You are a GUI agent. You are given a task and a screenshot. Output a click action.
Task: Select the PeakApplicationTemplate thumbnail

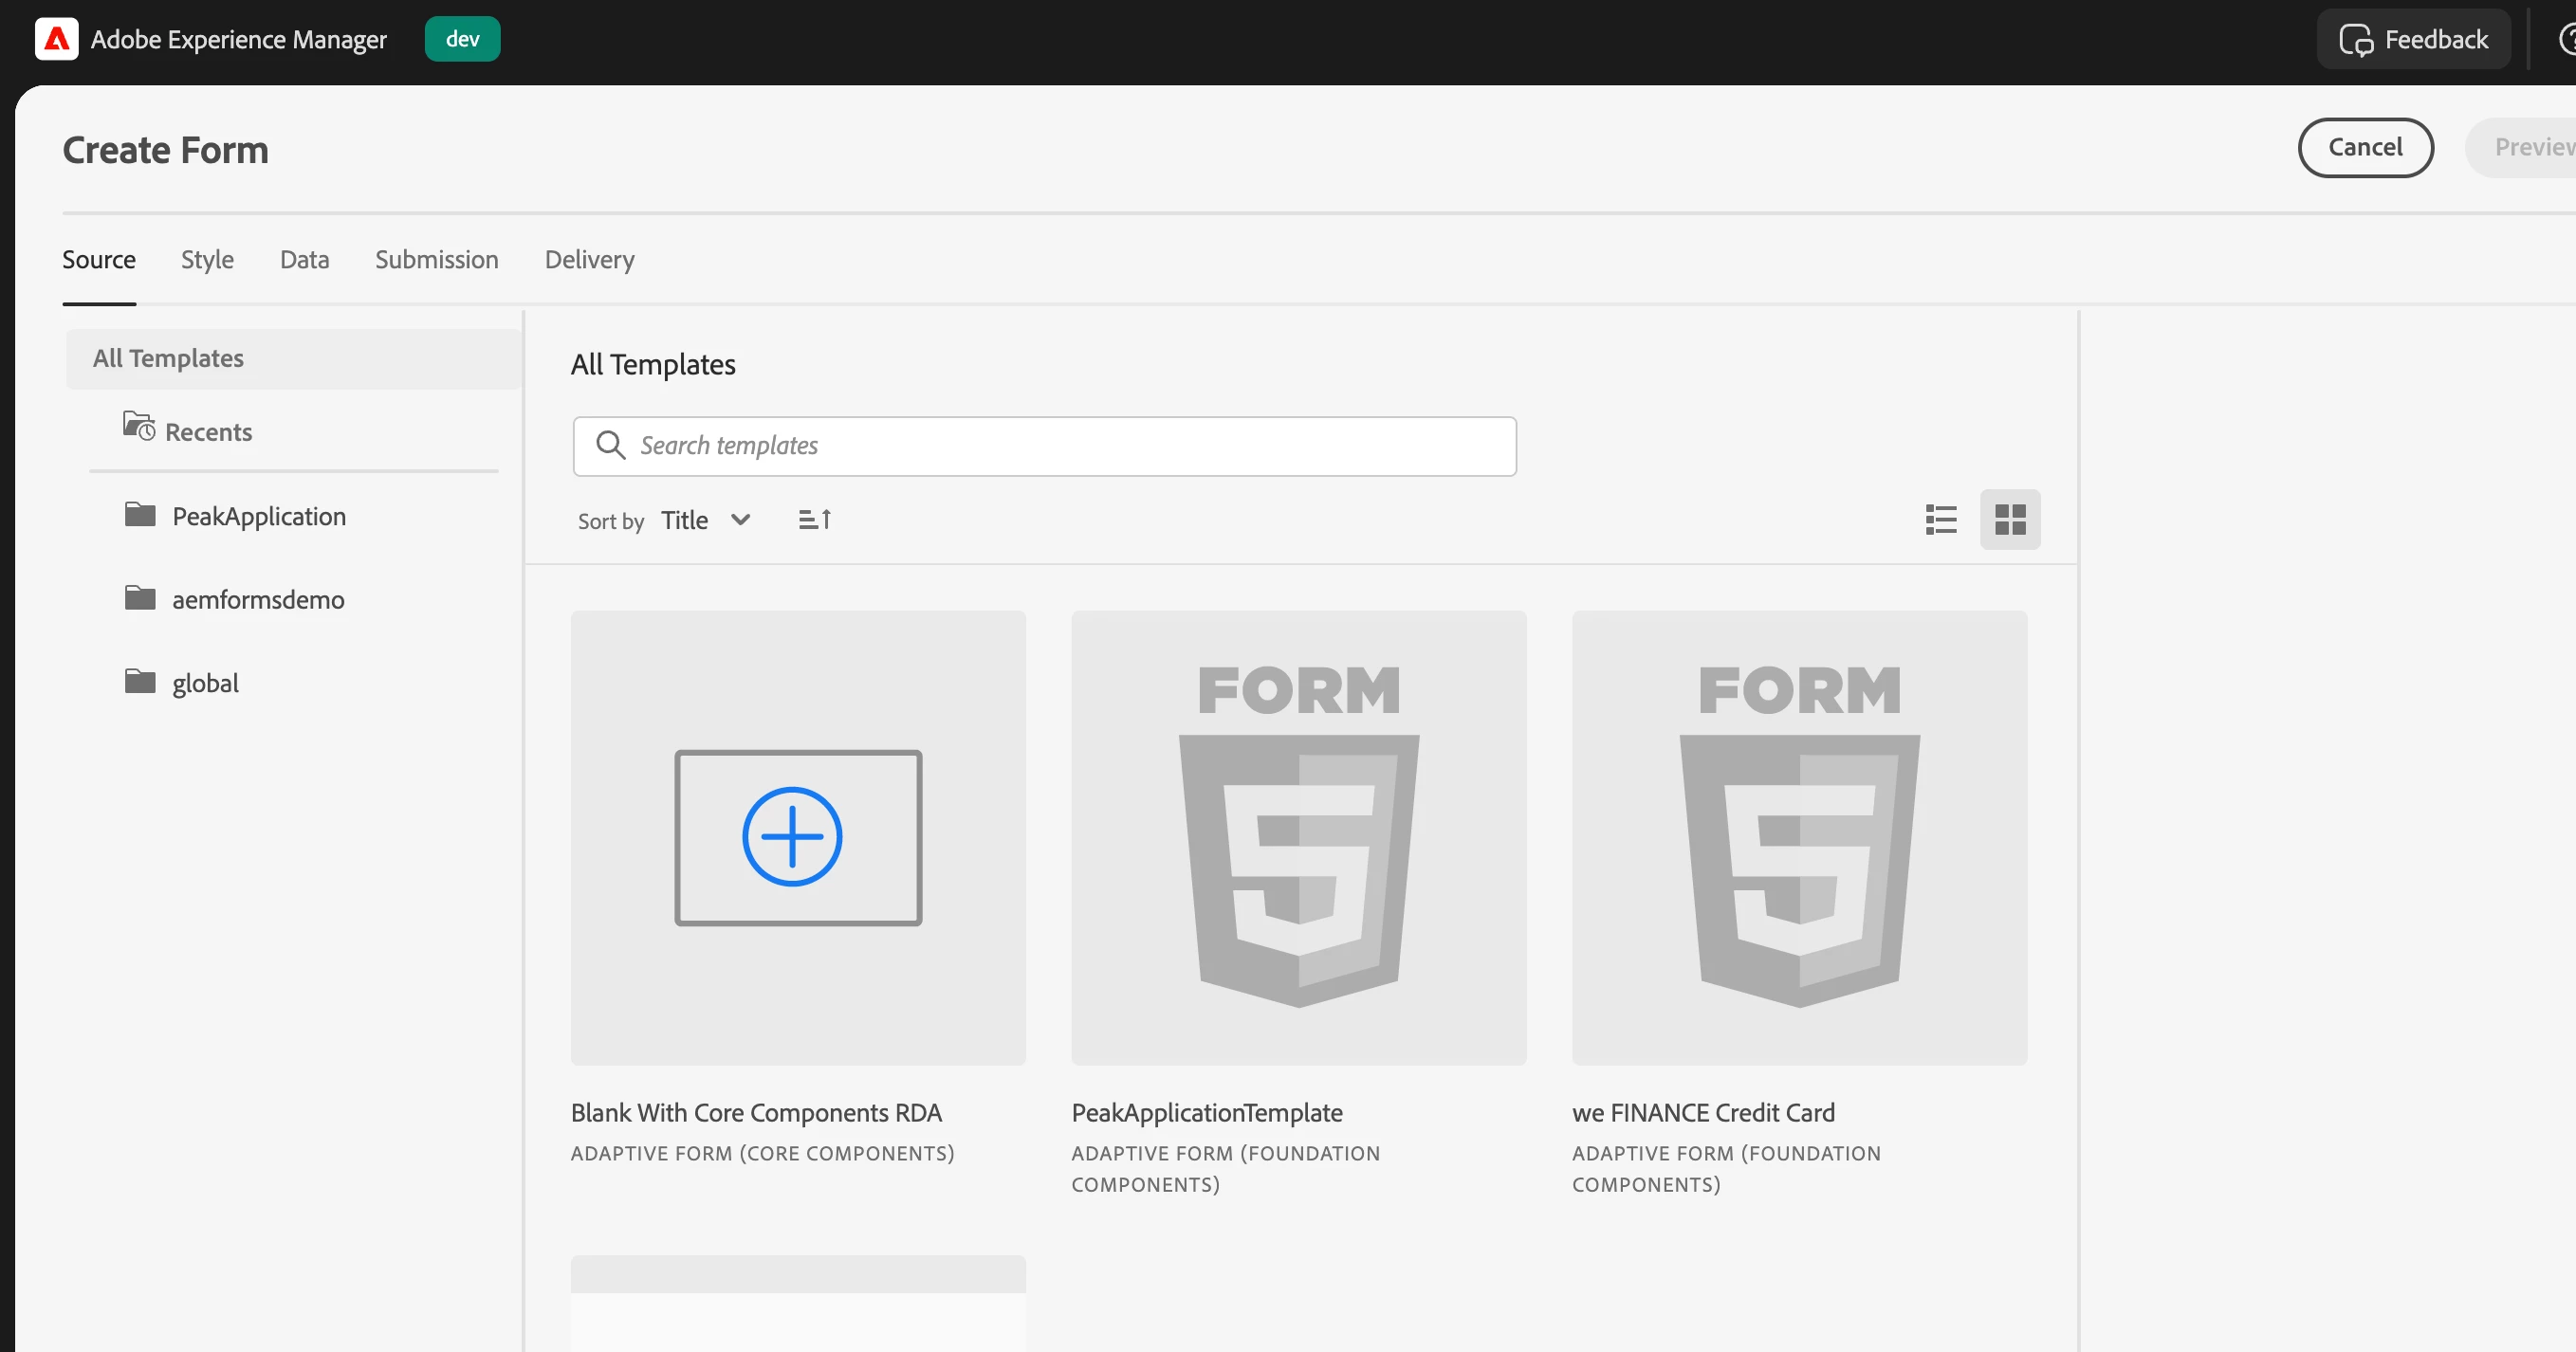[x=1298, y=837]
